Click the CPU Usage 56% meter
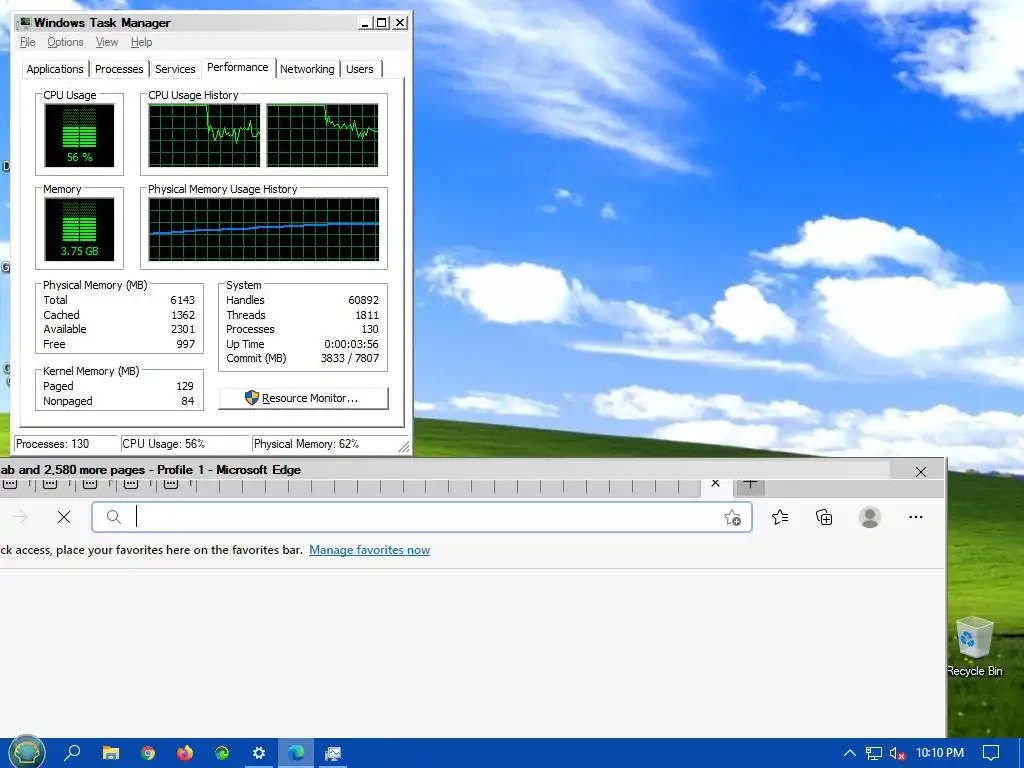Image resolution: width=1024 pixels, height=768 pixels. pyautogui.click(x=79, y=136)
